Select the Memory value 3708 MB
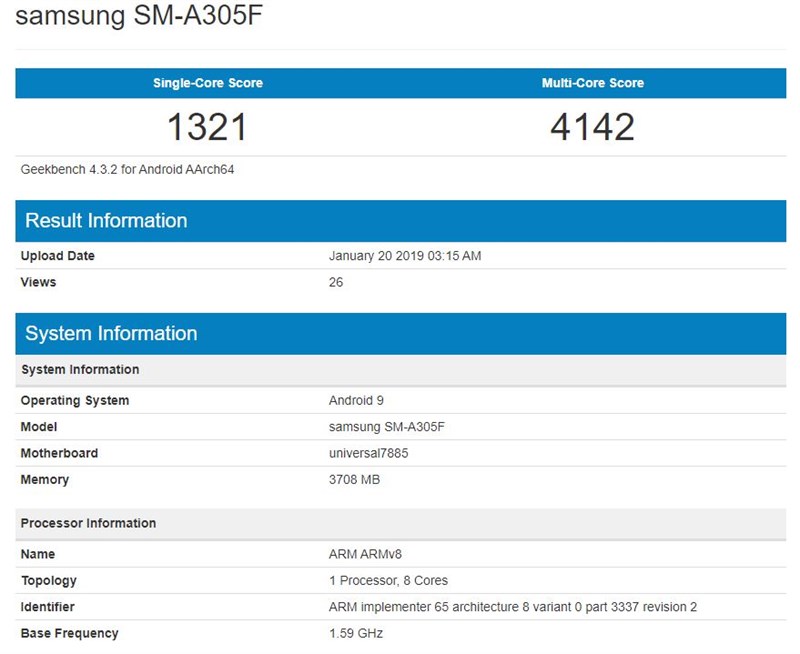This screenshot has width=800, height=654. [x=357, y=480]
